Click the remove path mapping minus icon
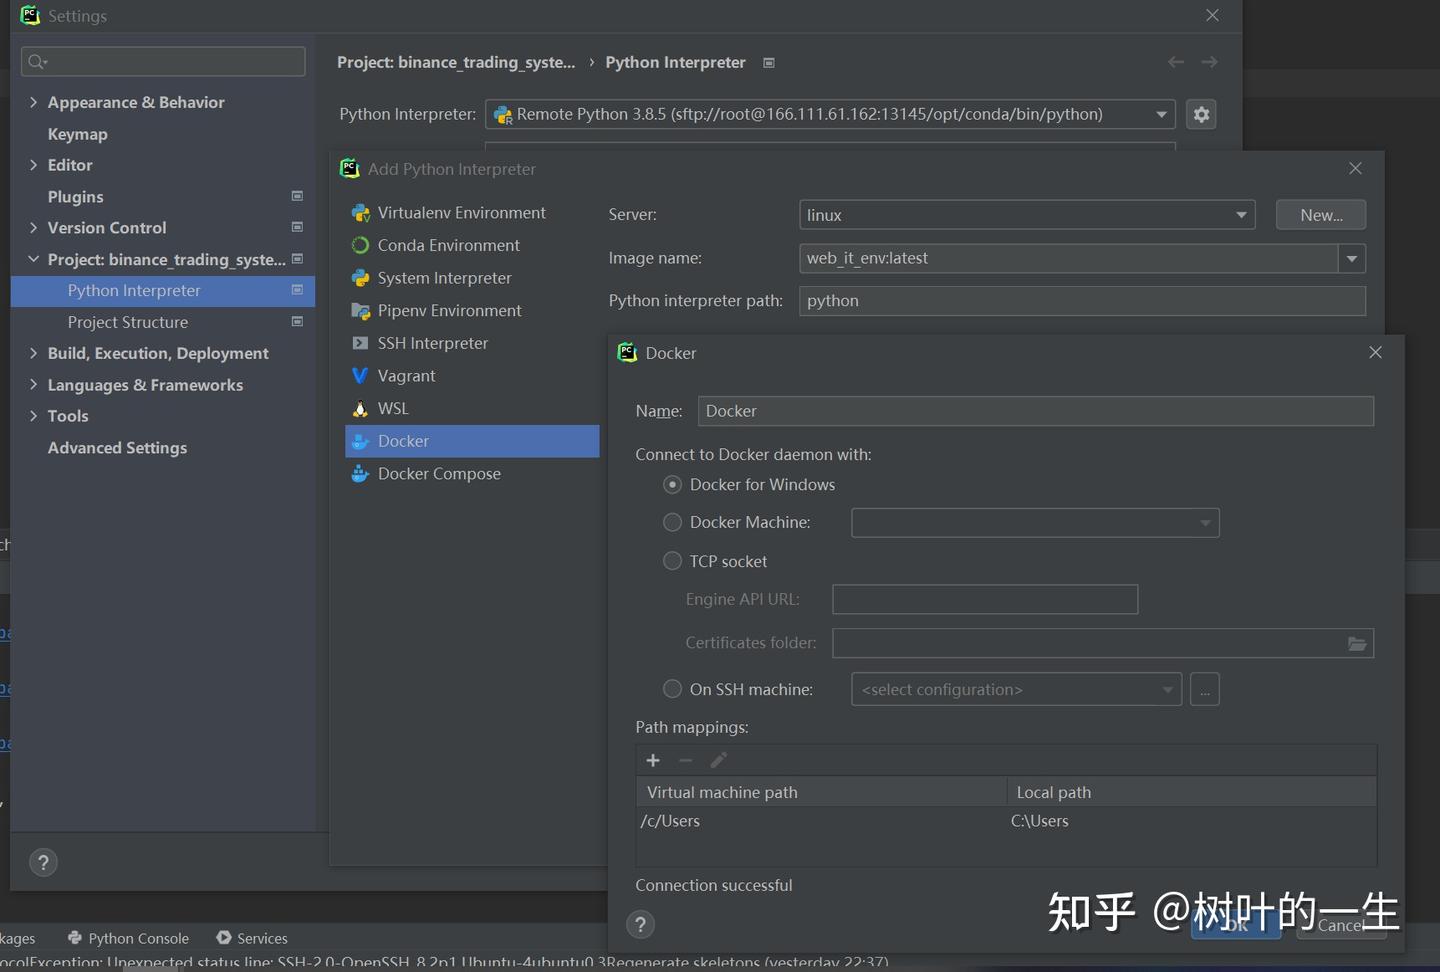This screenshot has height=972, width=1440. pyautogui.click(x=686, y=761)
